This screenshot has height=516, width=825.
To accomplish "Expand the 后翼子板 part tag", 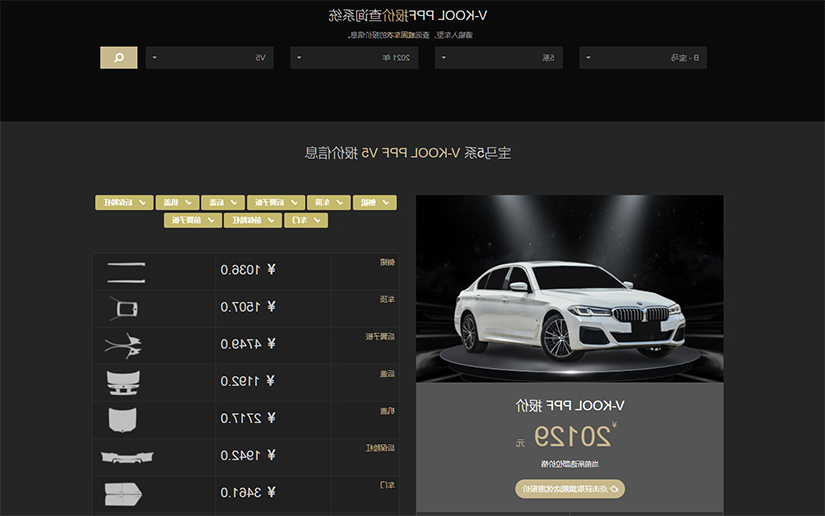I will click(x=276, y=203).
